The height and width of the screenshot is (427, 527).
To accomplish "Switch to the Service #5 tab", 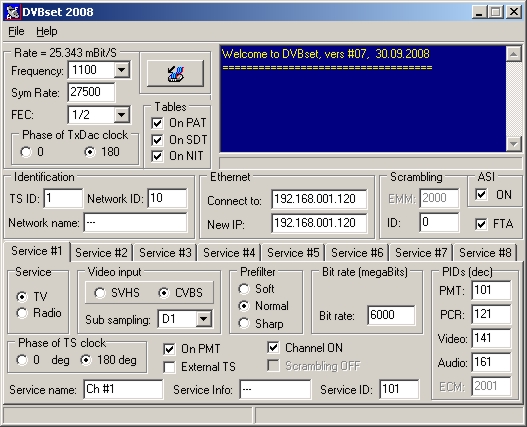I will 293,253.
